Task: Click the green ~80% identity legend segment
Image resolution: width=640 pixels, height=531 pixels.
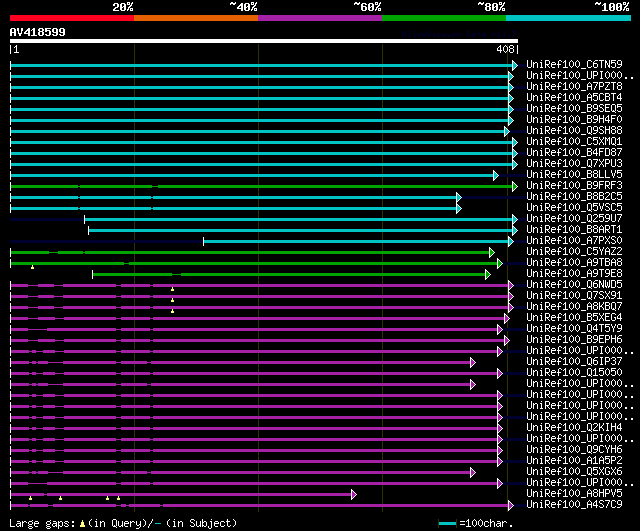Action: [444, 18]
